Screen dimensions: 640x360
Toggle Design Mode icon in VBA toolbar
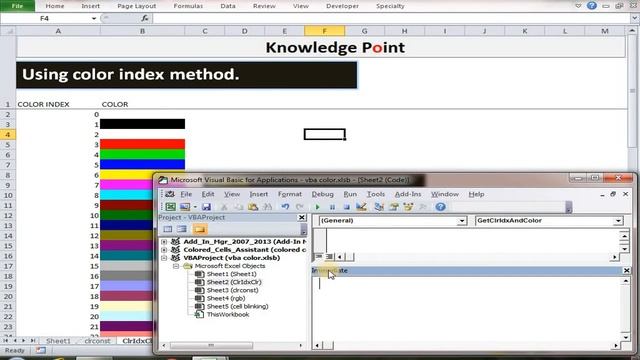[361, 207]
